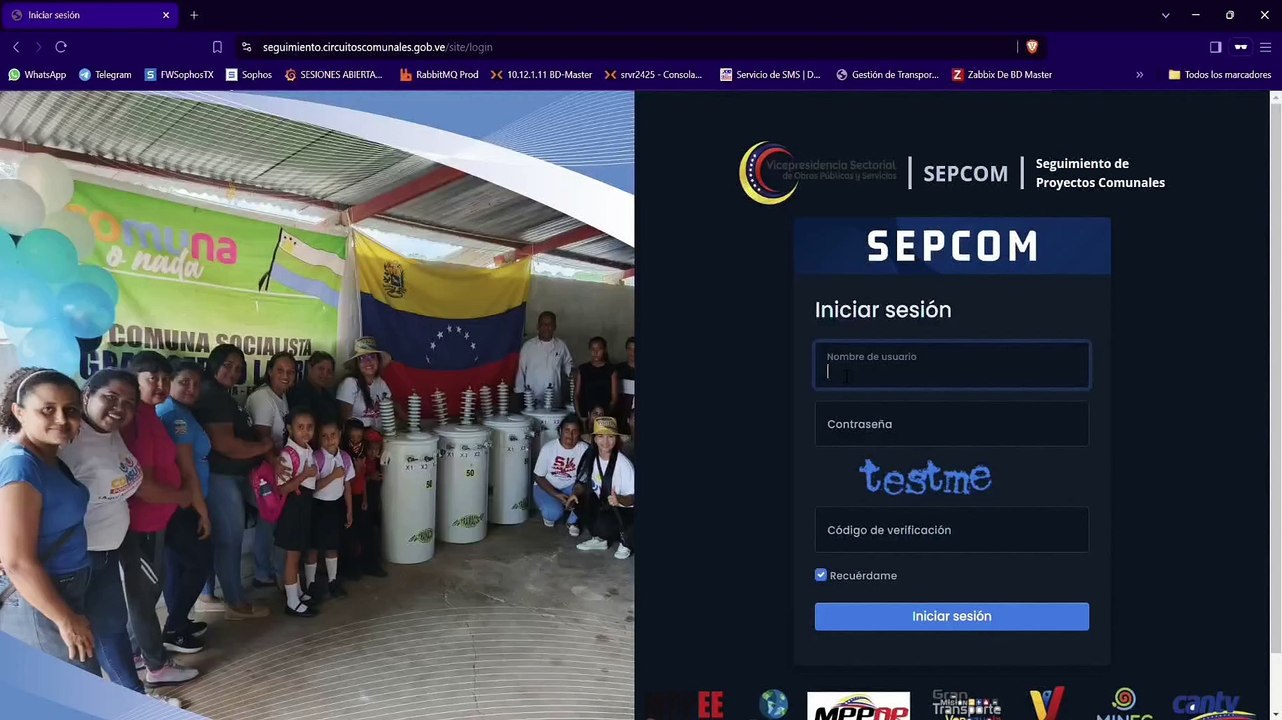Click the MINEC logo in footer

(x=1125, y=704)
